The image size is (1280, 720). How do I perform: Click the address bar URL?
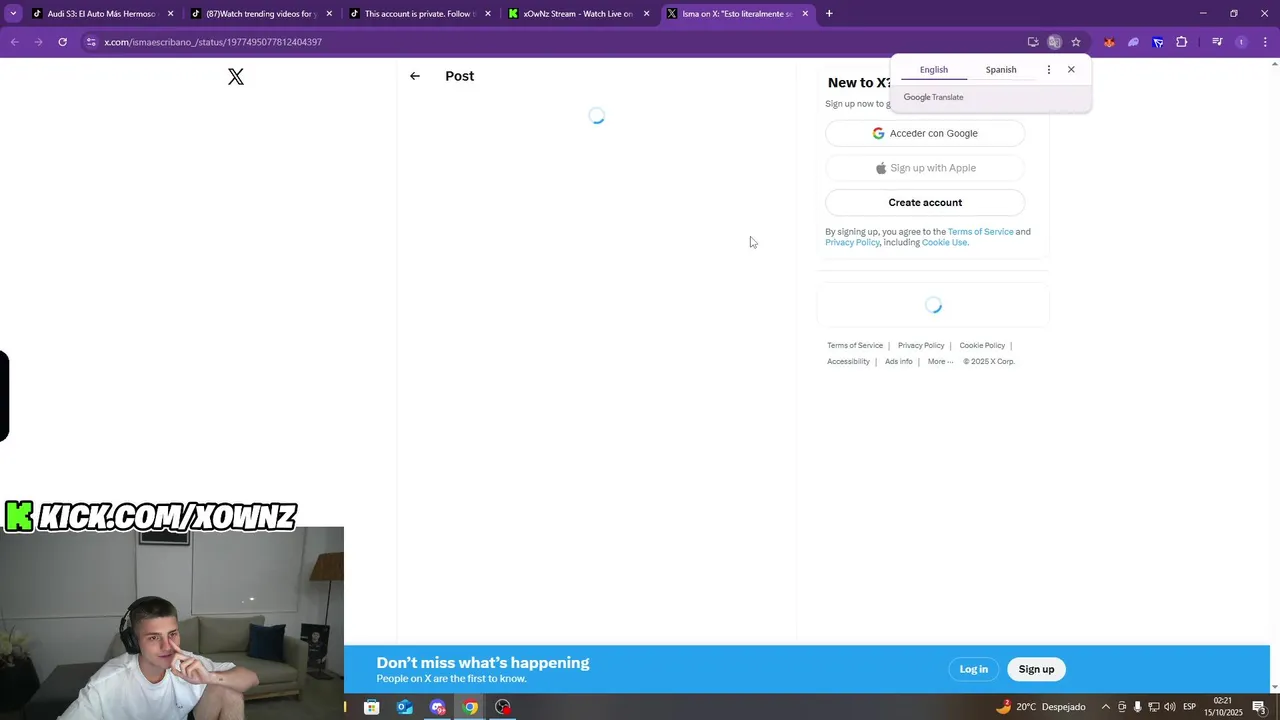coord(213,42)
